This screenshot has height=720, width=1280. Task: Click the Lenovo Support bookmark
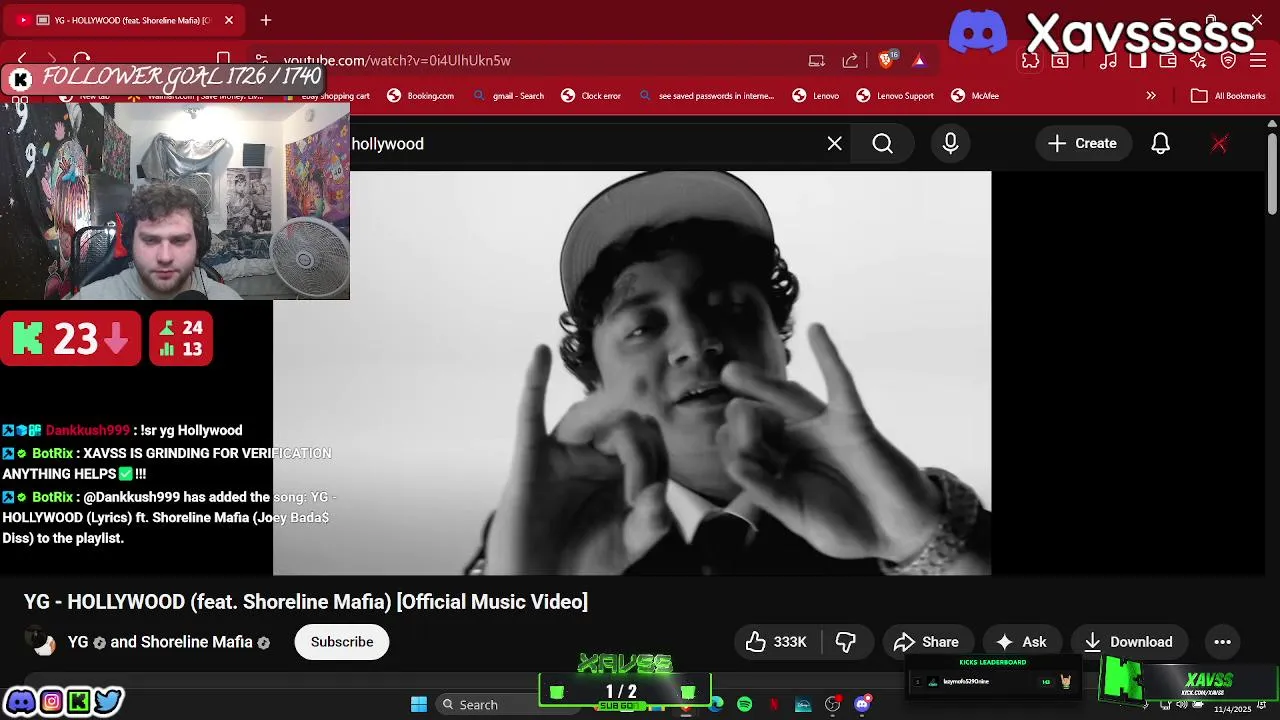[x=895, y=96]
